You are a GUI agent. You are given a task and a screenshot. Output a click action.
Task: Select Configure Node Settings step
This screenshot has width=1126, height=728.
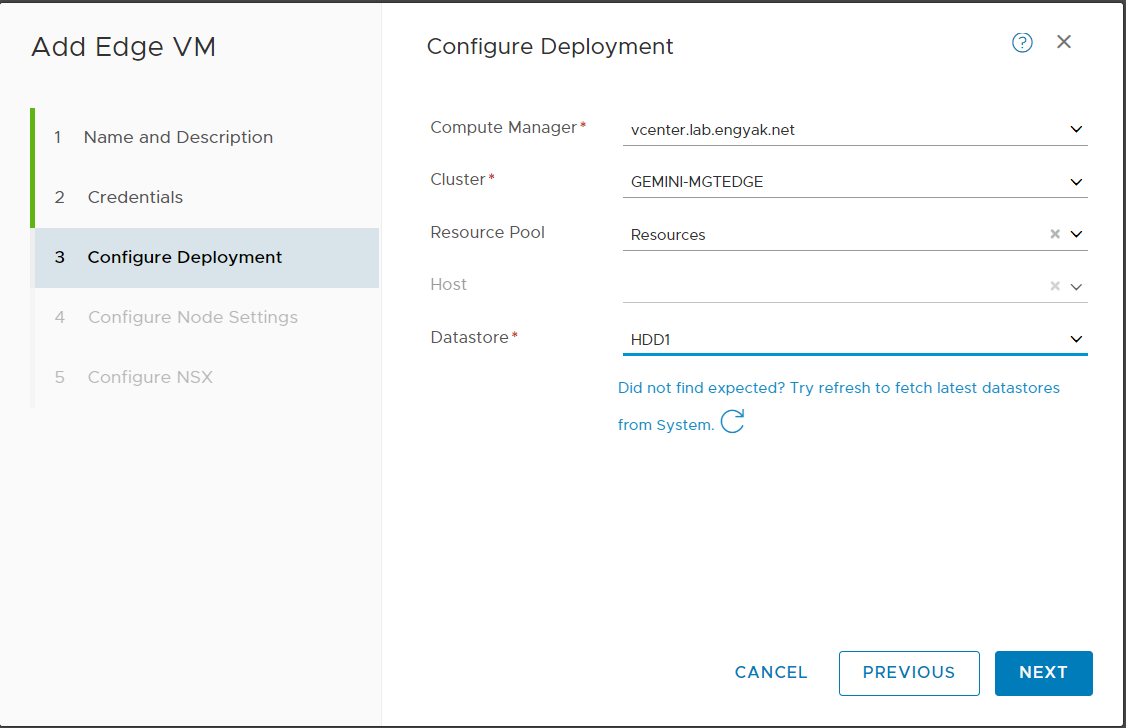point(193,317)
